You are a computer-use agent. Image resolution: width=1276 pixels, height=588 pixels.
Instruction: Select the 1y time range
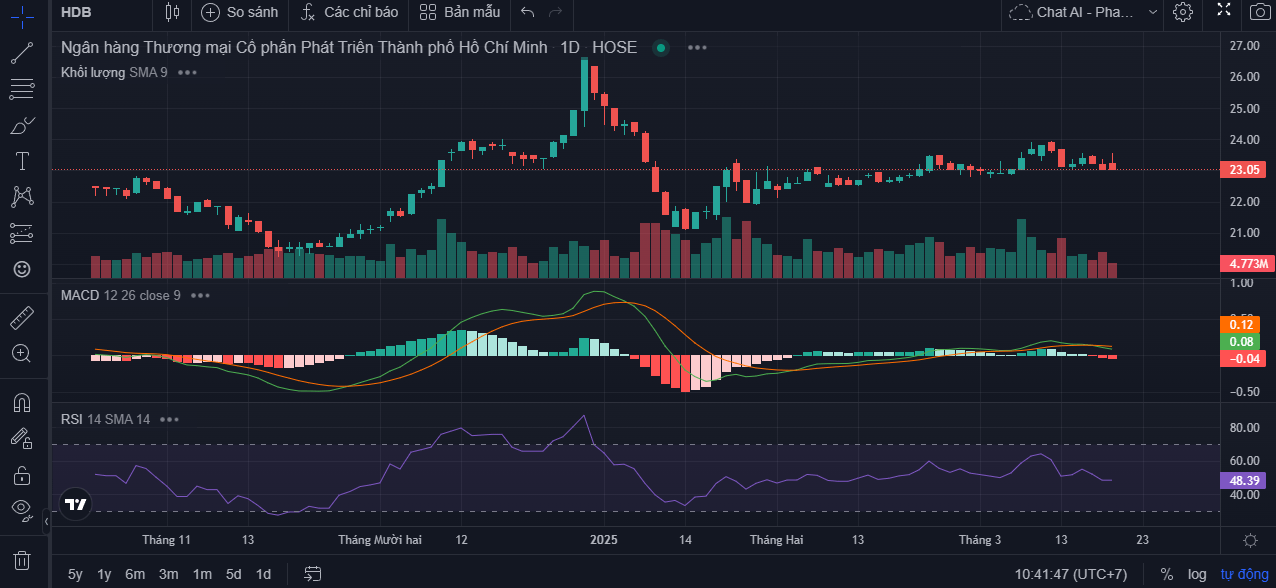click(x=104, y=574)
